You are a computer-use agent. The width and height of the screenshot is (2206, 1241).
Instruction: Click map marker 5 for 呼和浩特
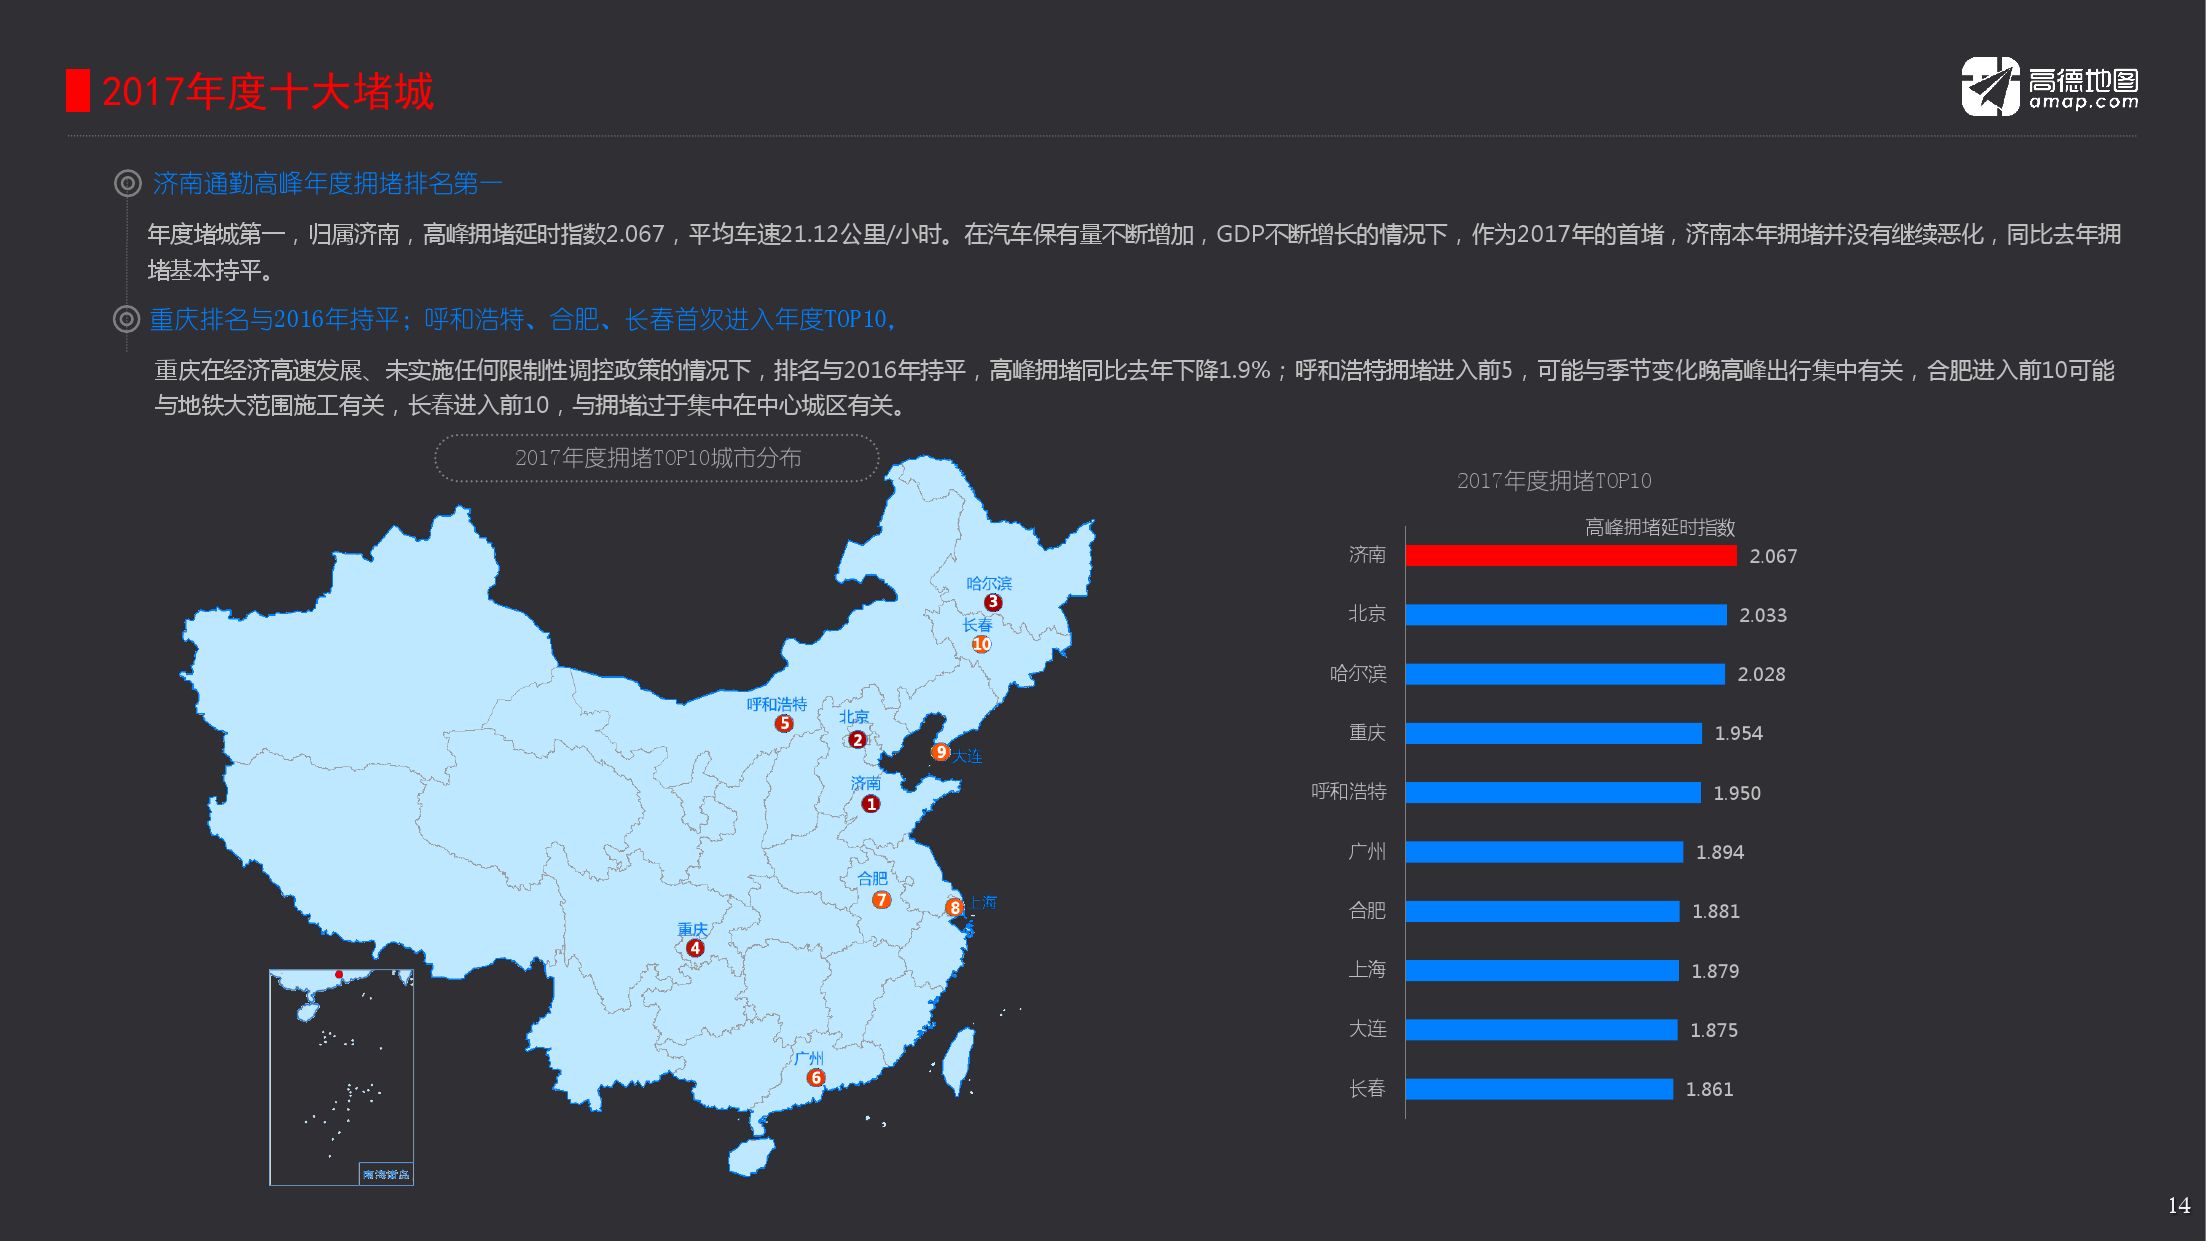point(784,724)
